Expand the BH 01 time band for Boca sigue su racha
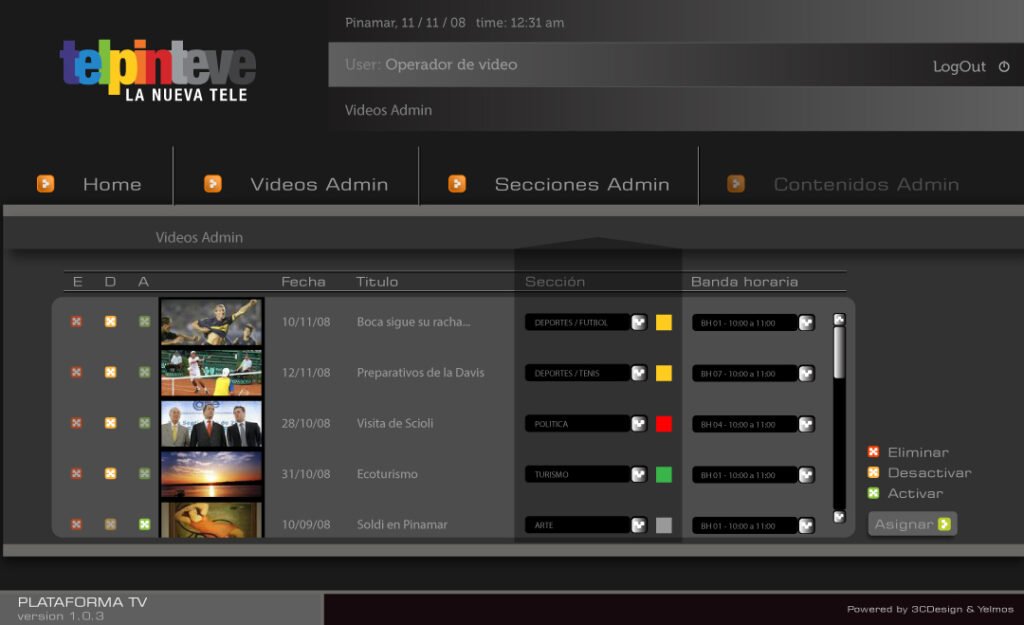The width and height of the screenshot is (1024, 625). (x=807, y=323)
